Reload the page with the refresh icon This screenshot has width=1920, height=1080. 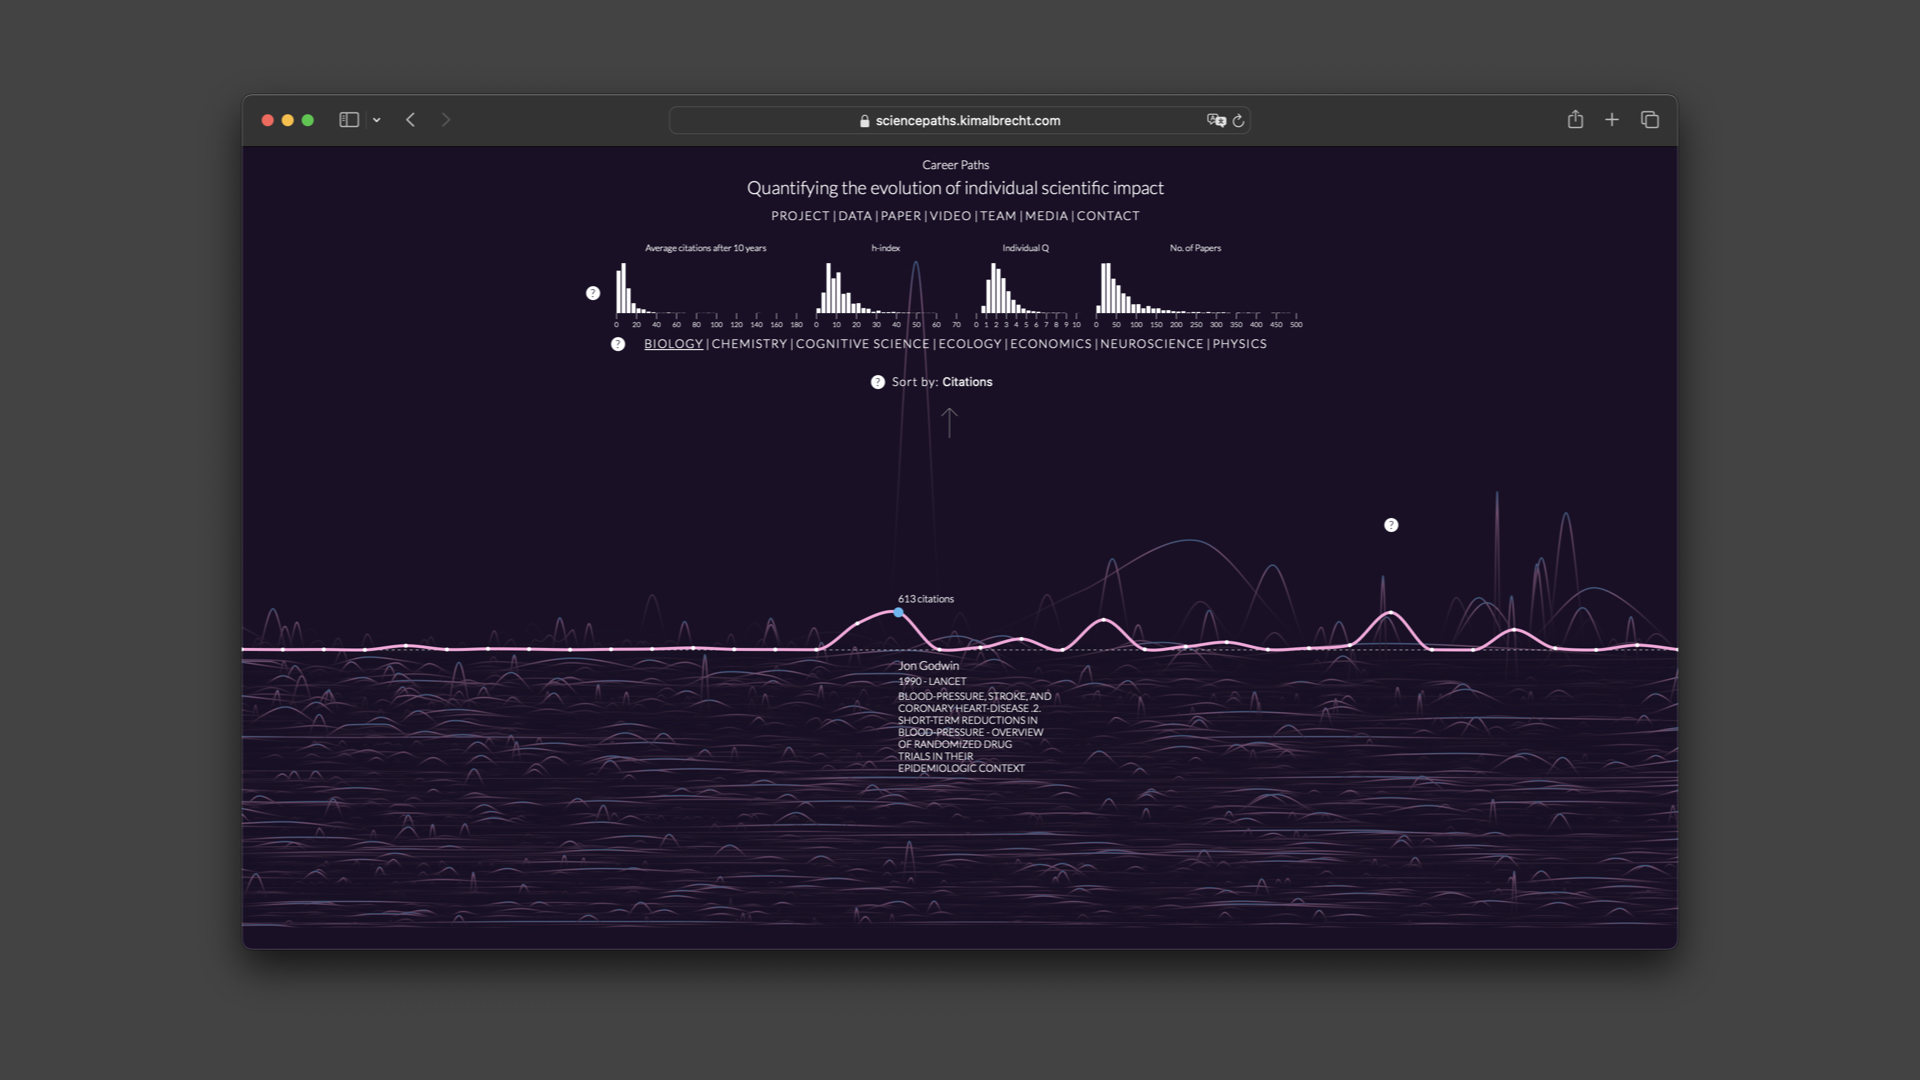1238,120
